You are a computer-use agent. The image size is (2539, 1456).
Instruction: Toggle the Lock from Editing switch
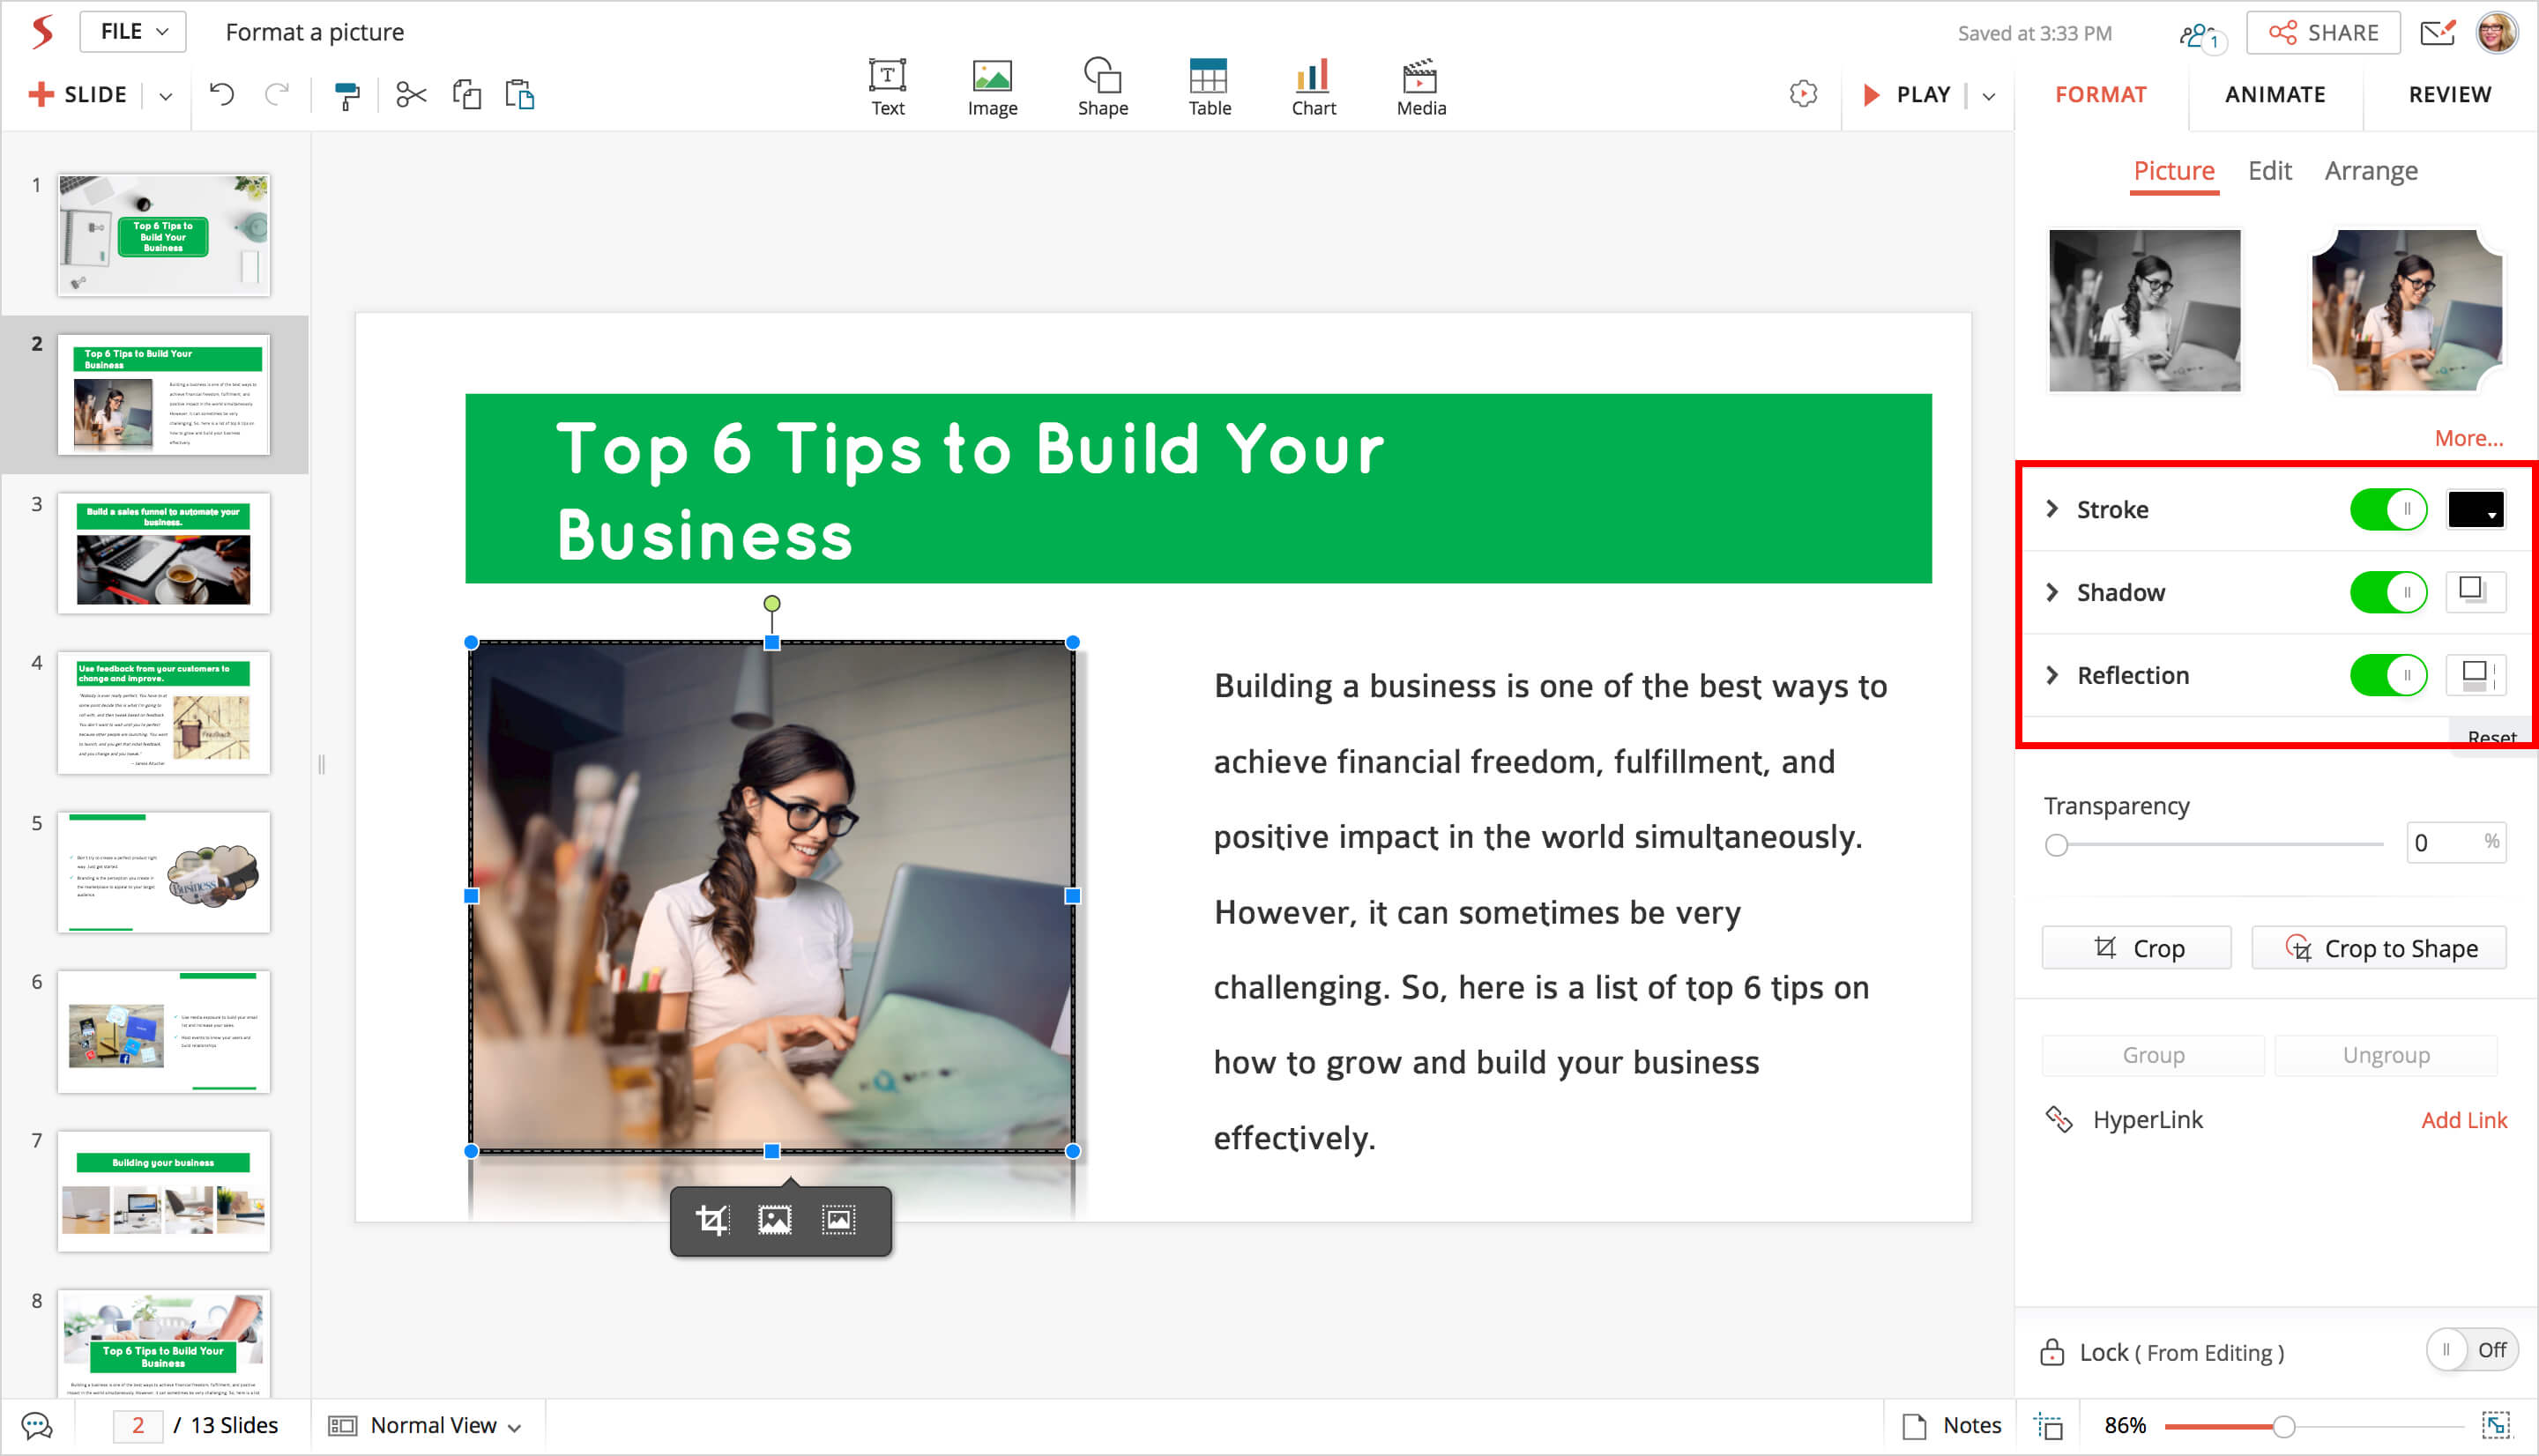point(2470,1350)
